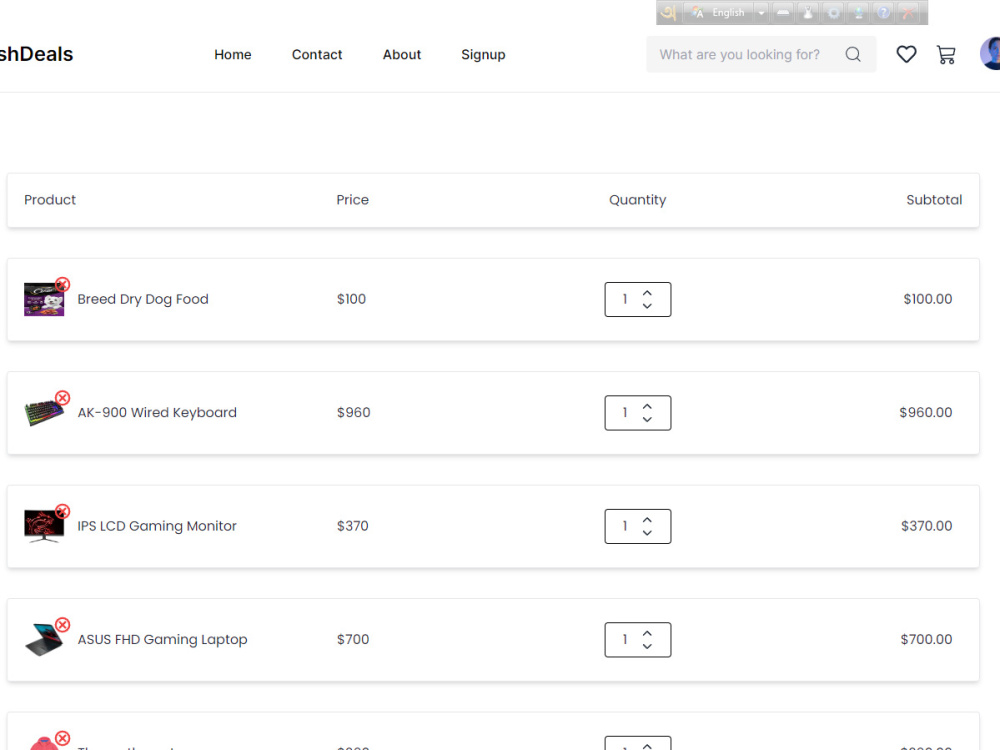The height and width of the screenshot is (750, 1000).
Task: Click the Avro keyboard logo icon
Action: (x=668, y=13)
